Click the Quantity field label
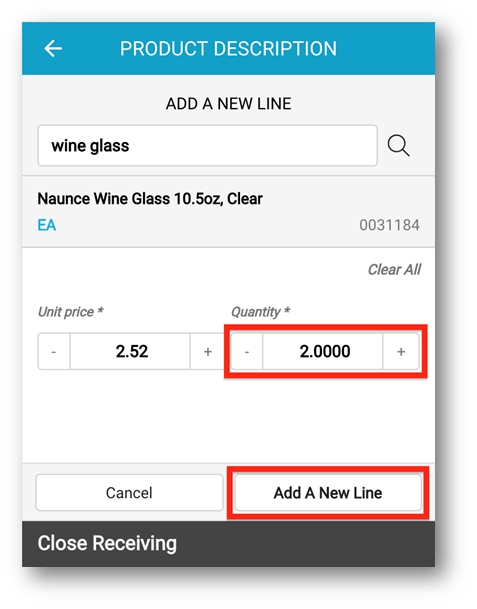Viewport: 477px width, 609px height. point(261,312)
